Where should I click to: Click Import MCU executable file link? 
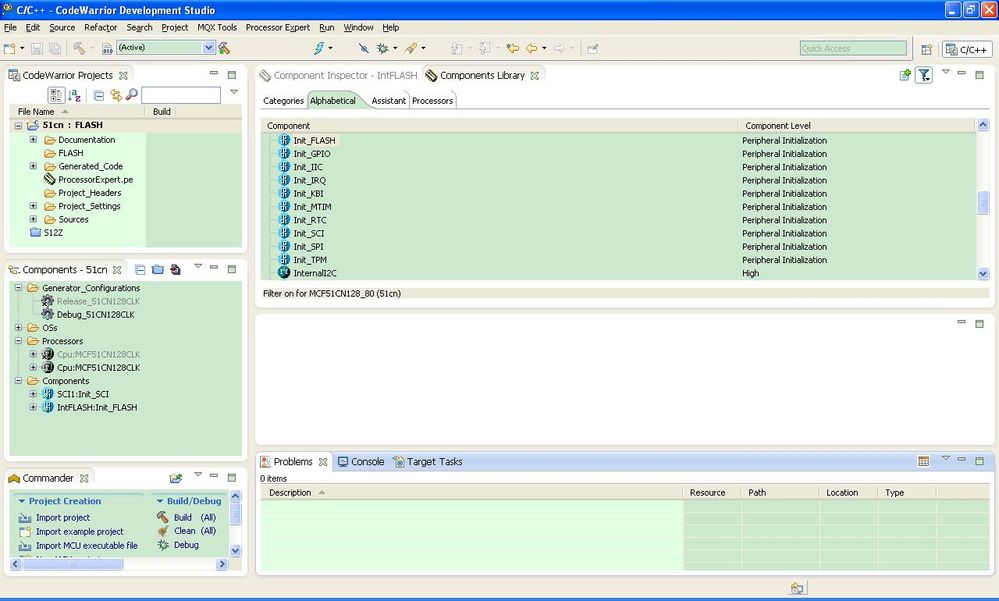coord(87,546)
